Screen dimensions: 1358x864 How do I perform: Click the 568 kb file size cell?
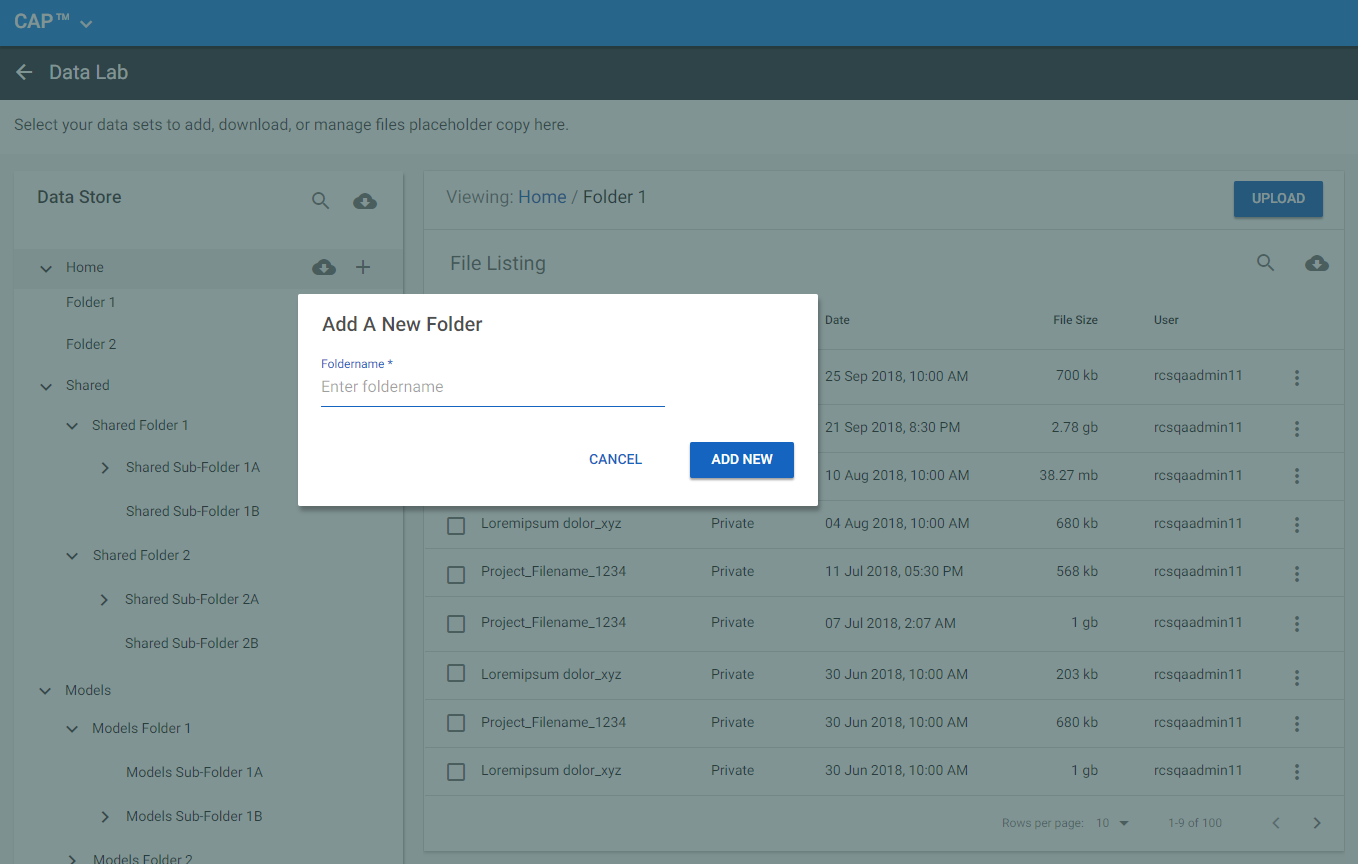point(1077,571)
